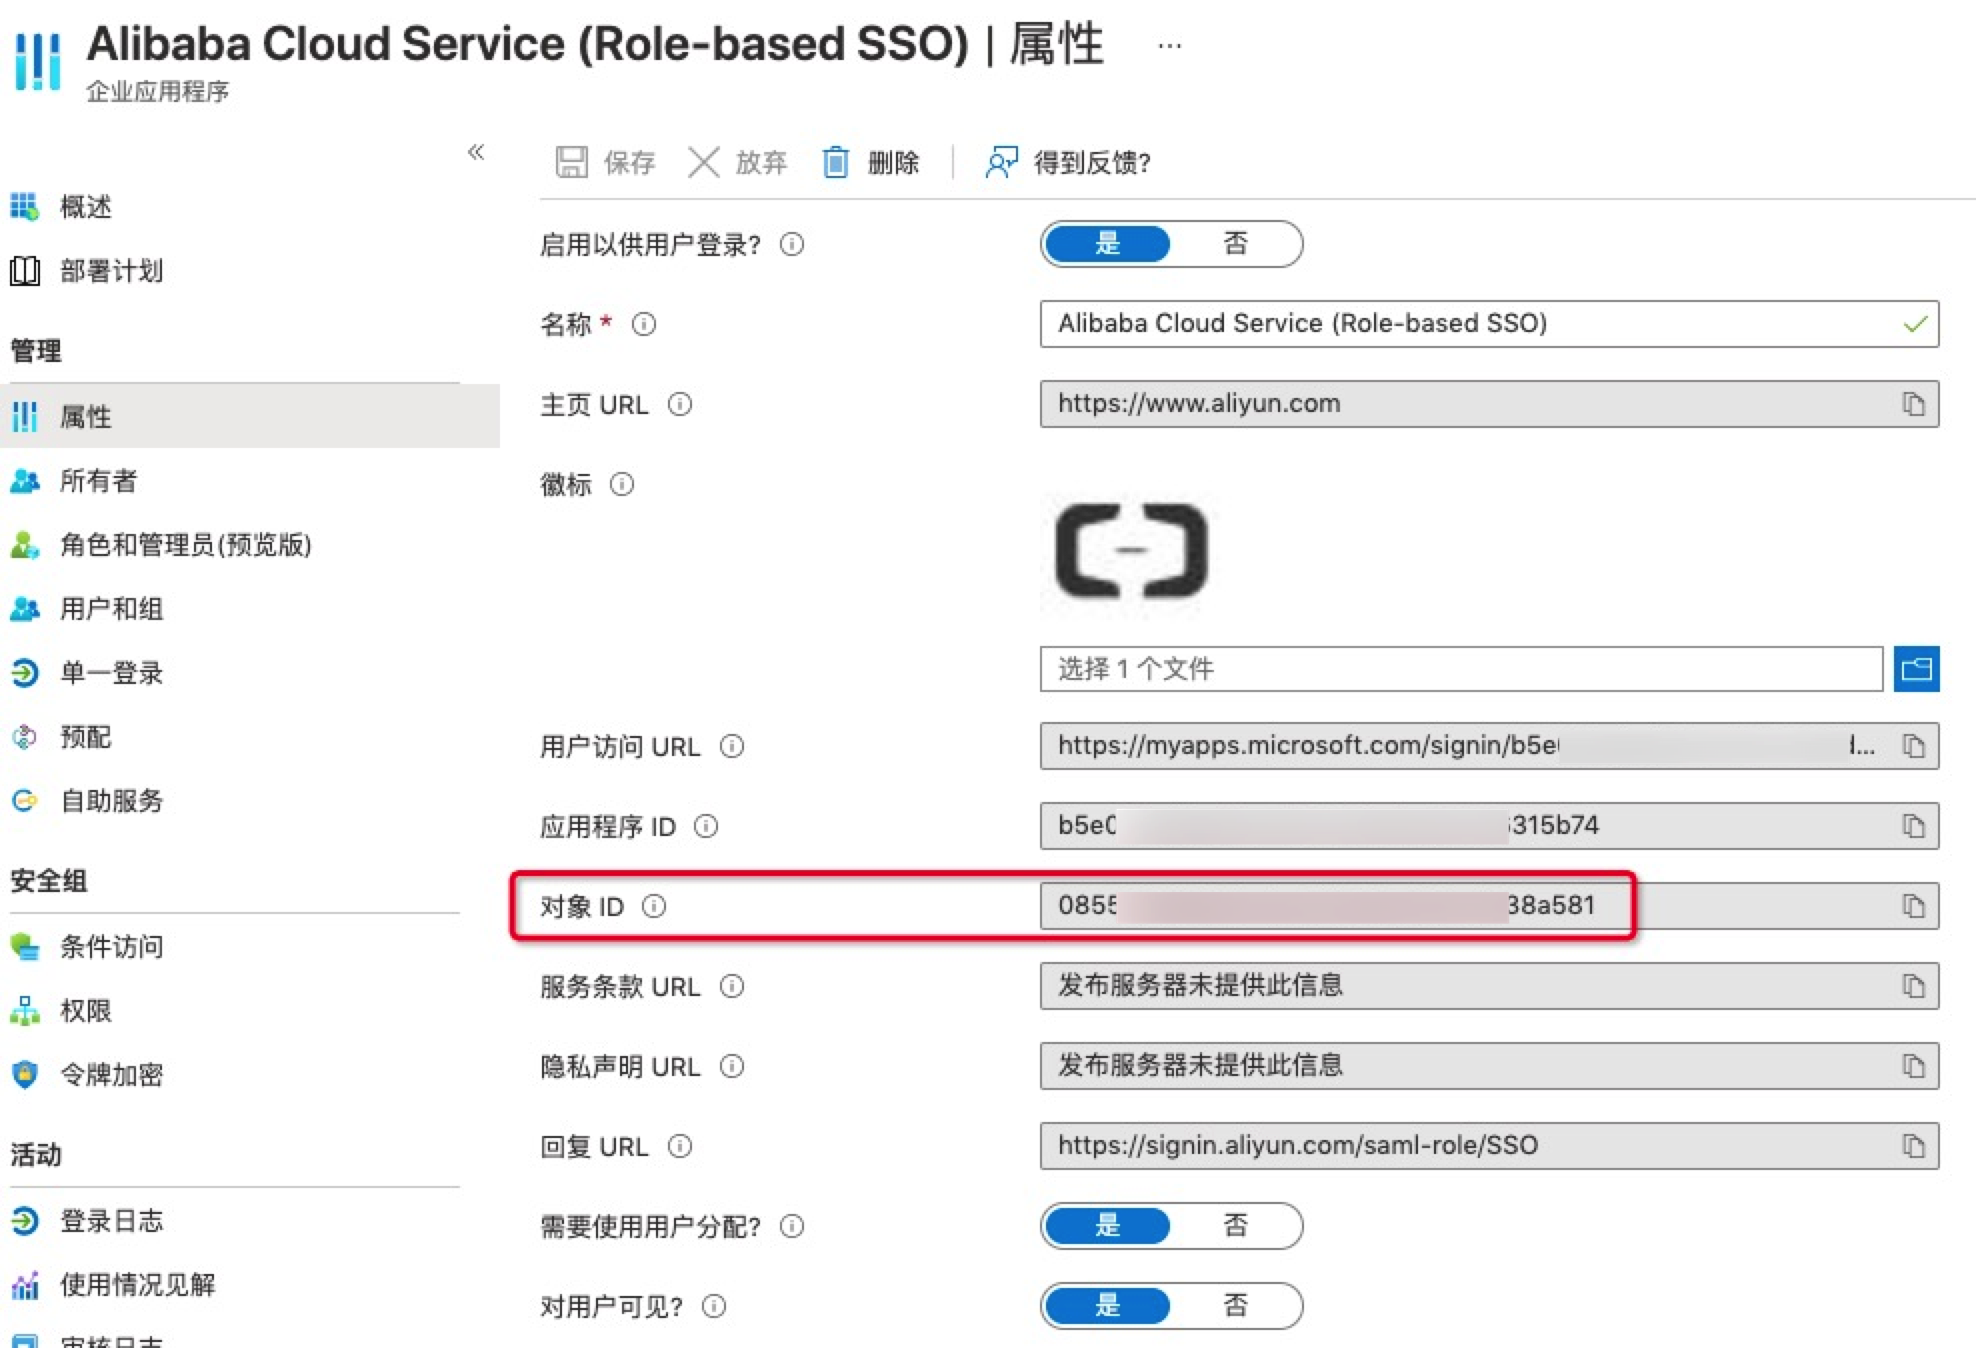Open 所有者 in the sidebar
Viewport: 1976px width, 1348px height.
[74, 481]
